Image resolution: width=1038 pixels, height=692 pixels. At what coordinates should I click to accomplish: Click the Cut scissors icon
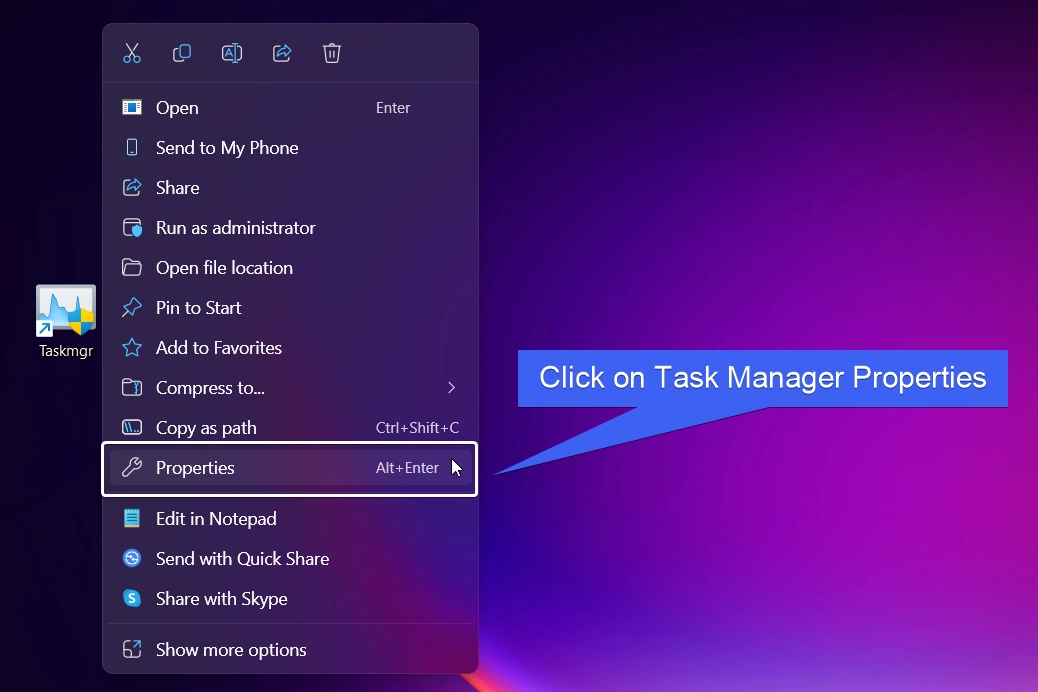(132, 53)
